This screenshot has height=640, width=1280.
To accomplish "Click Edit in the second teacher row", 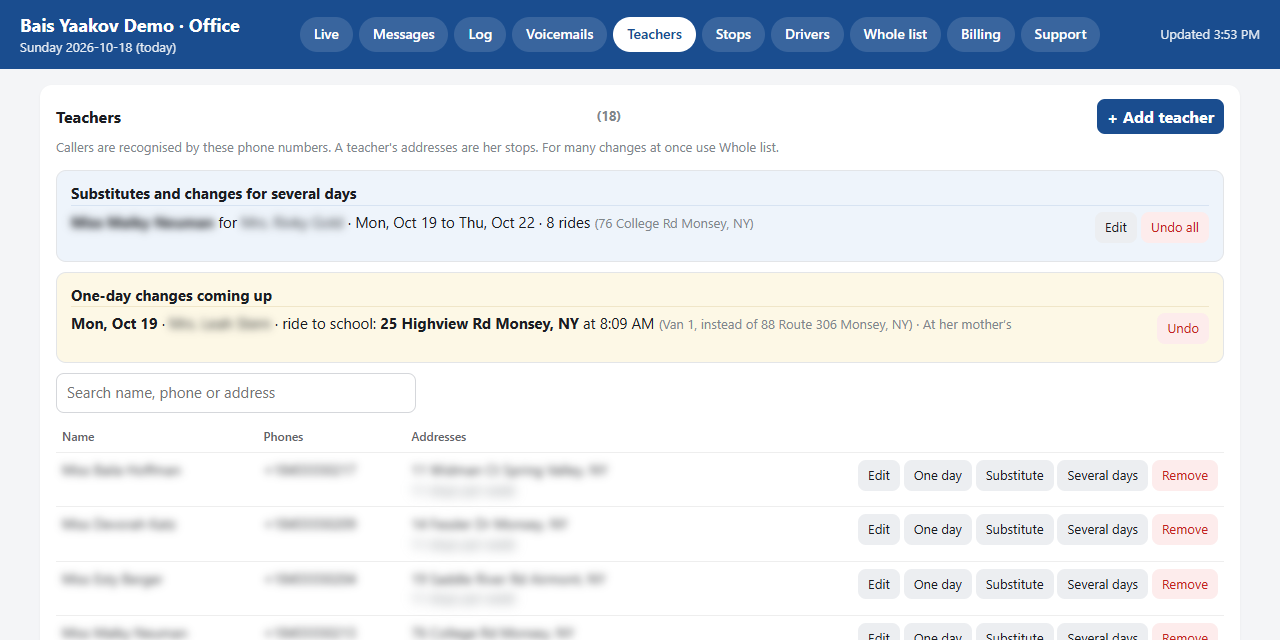I will click(879, 530).
